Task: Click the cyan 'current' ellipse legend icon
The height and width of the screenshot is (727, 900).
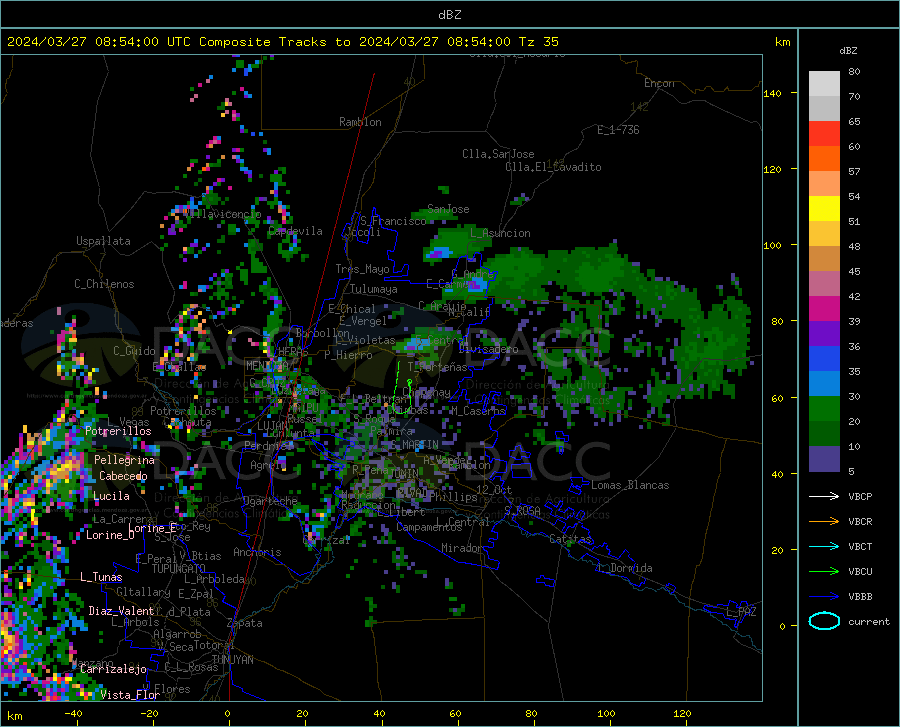Action: pyautogui.click(x=824, y=621)
